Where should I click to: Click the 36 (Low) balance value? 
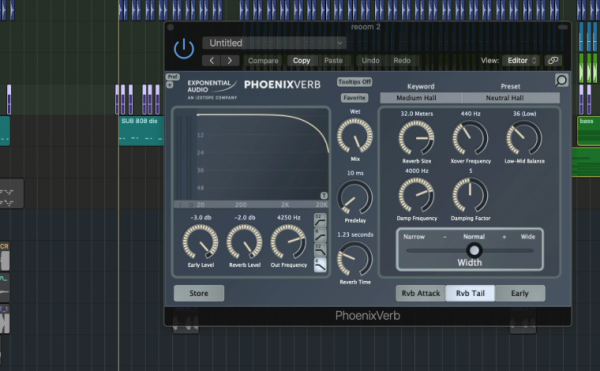coord(524,114)
